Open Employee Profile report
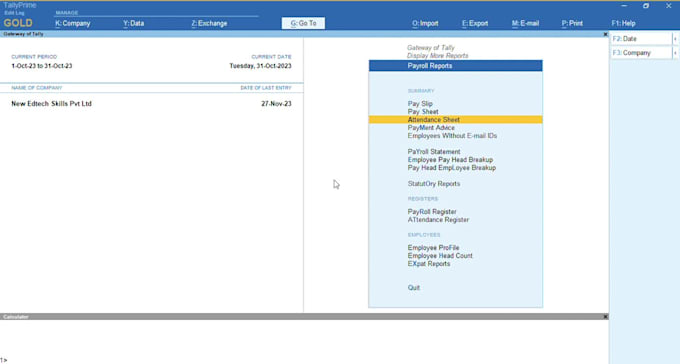 tap(433, 248)
